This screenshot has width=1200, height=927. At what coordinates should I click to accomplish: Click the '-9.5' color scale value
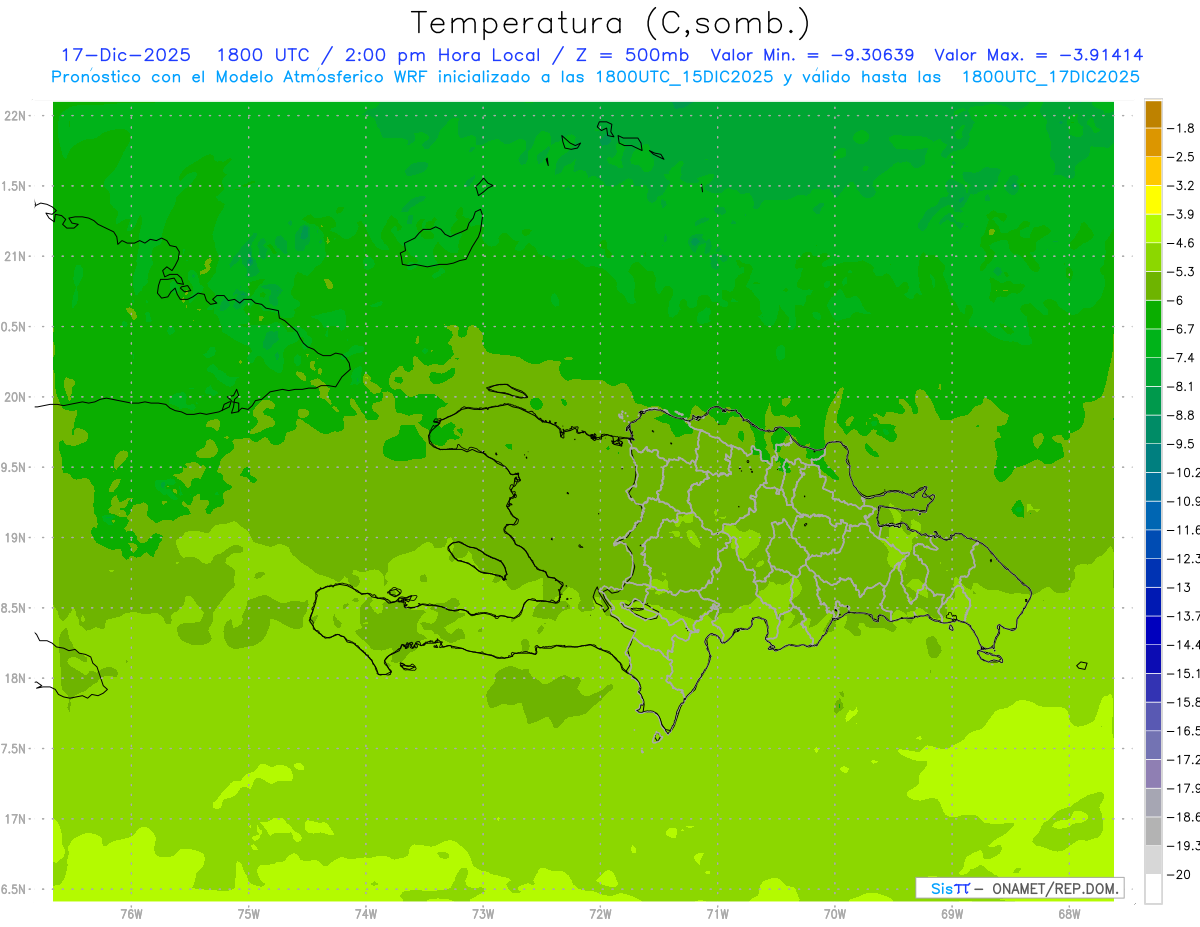tap(1181, 443)
